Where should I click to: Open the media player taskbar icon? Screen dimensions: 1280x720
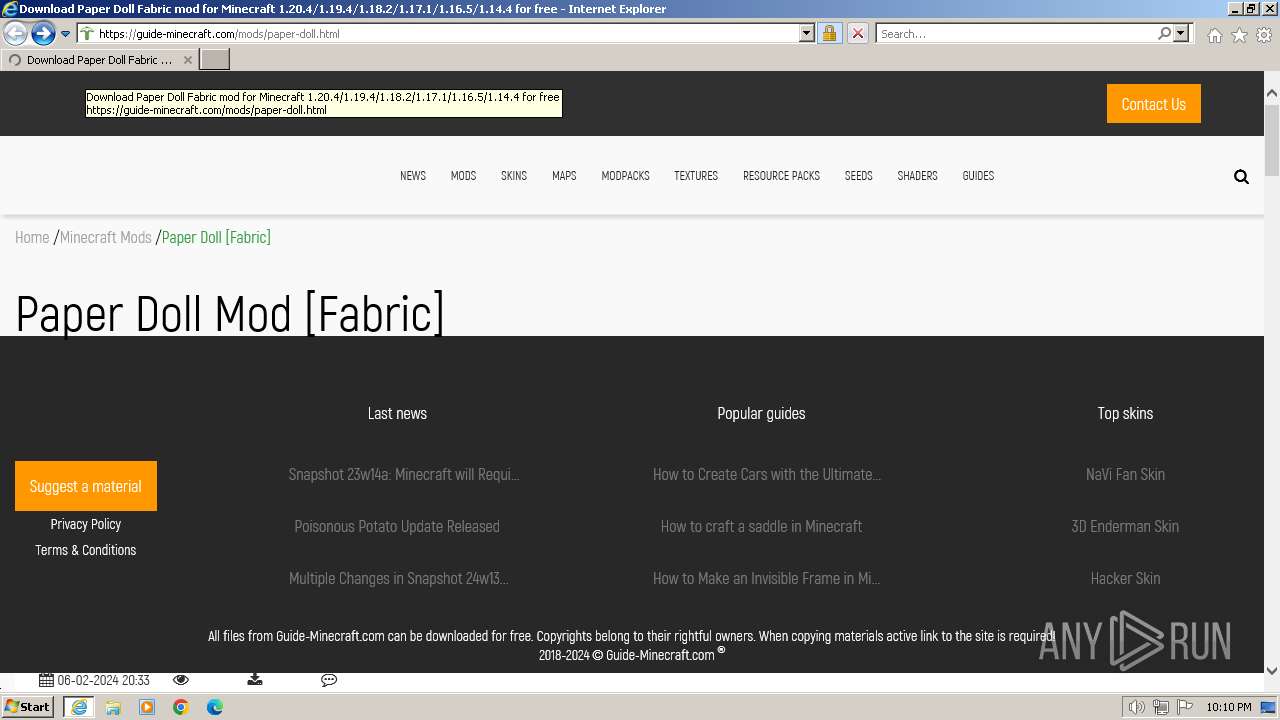click(x=147, y=707)
